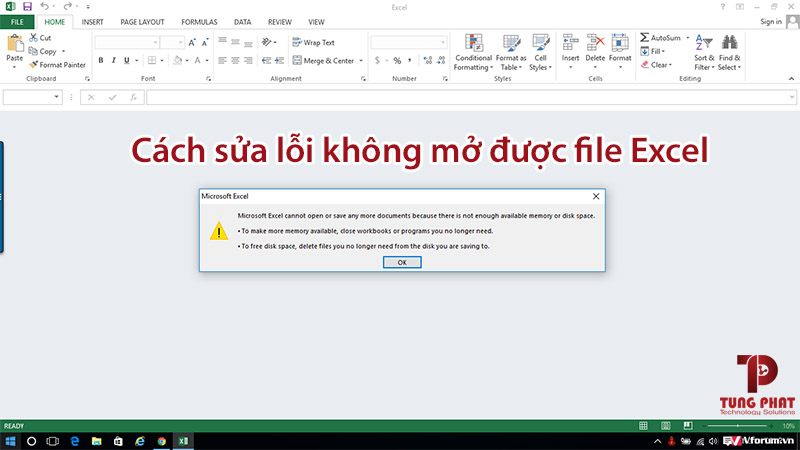The width and height of the screenshot is (800, 450).
Task: Close the Microsoft Excel error dialog
Action: point(596,196)
